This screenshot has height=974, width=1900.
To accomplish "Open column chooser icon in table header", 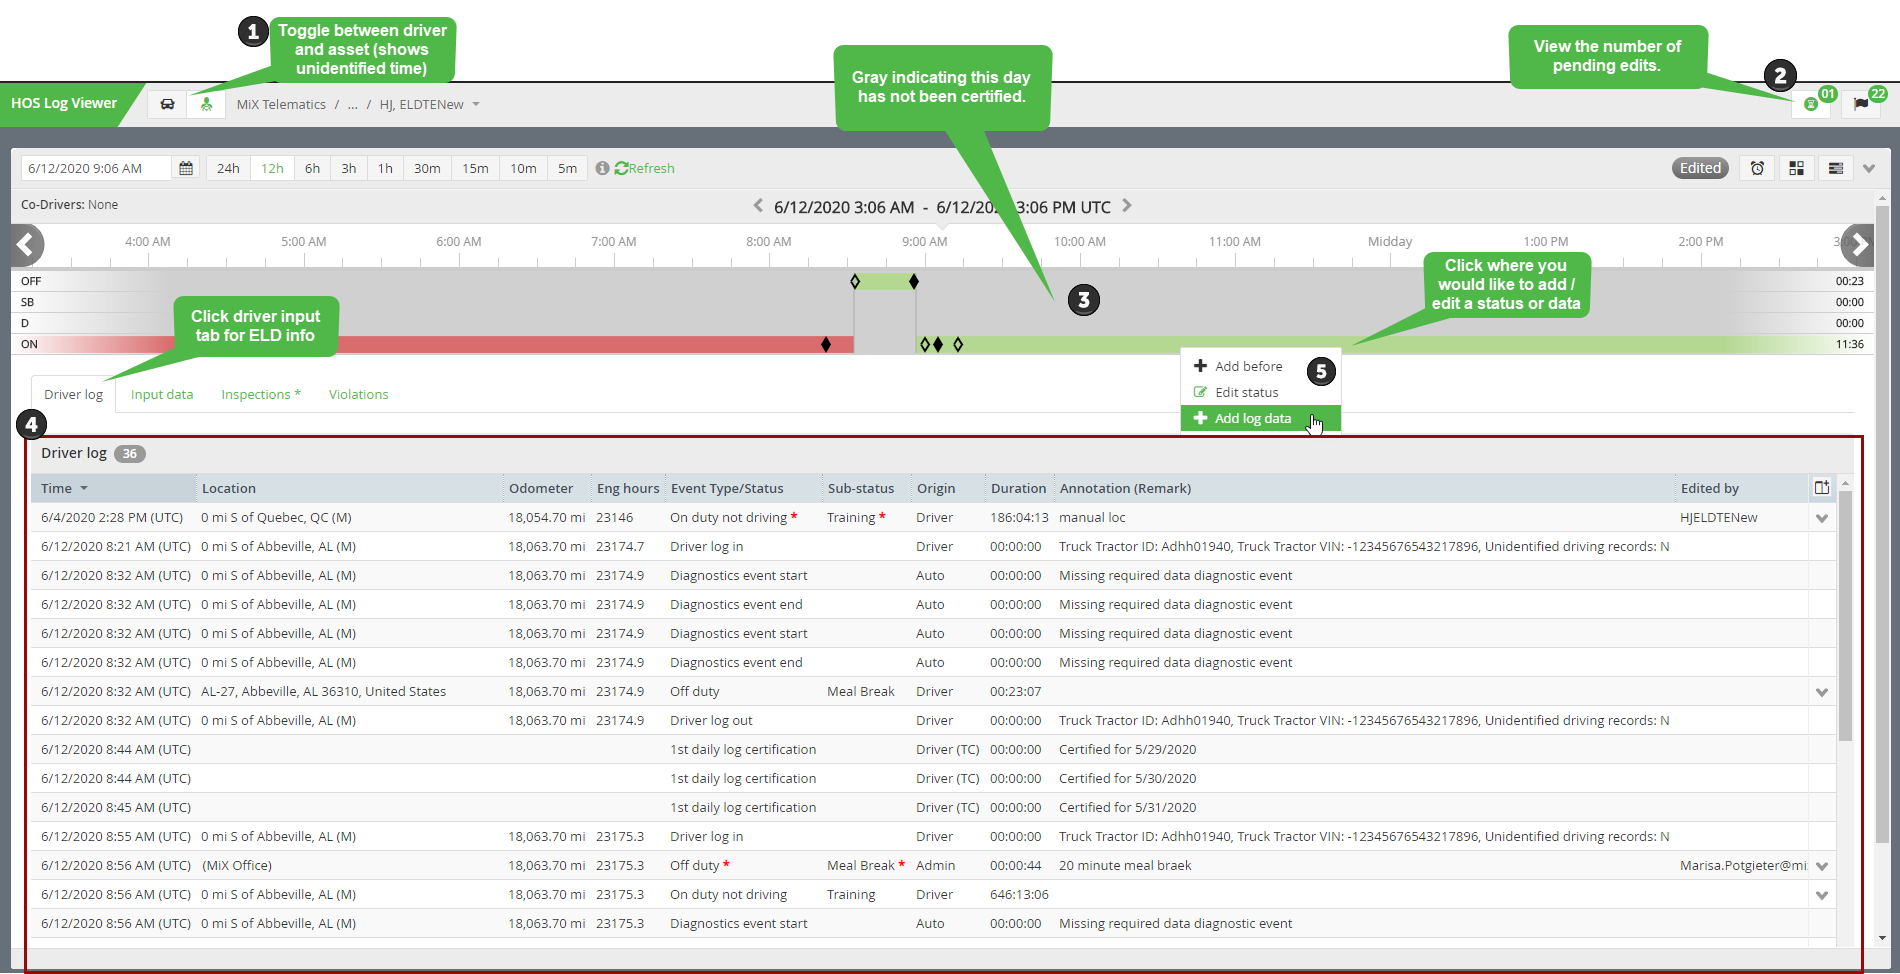I will (1821, 488).
